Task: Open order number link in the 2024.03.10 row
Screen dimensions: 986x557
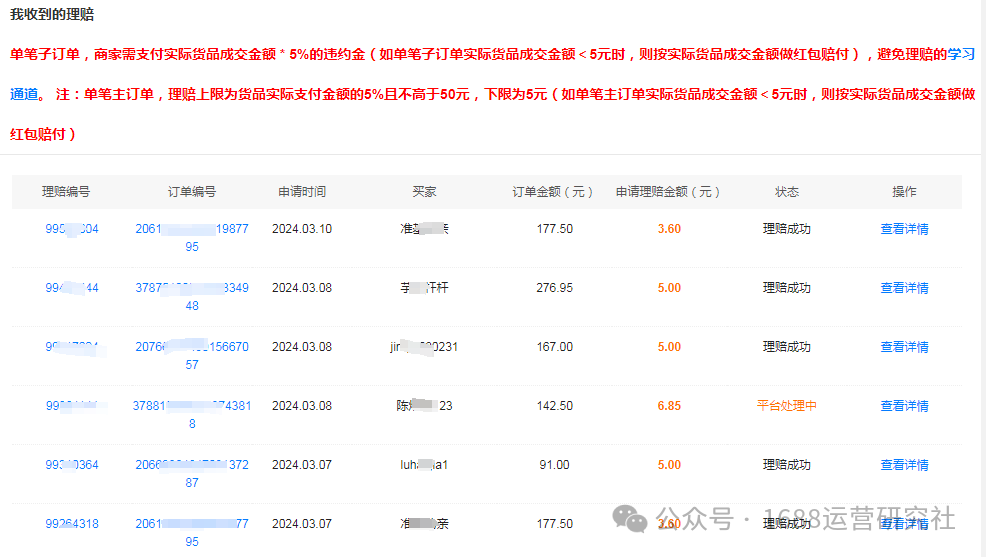Action: pyautogui.click(x=192, y=238)
